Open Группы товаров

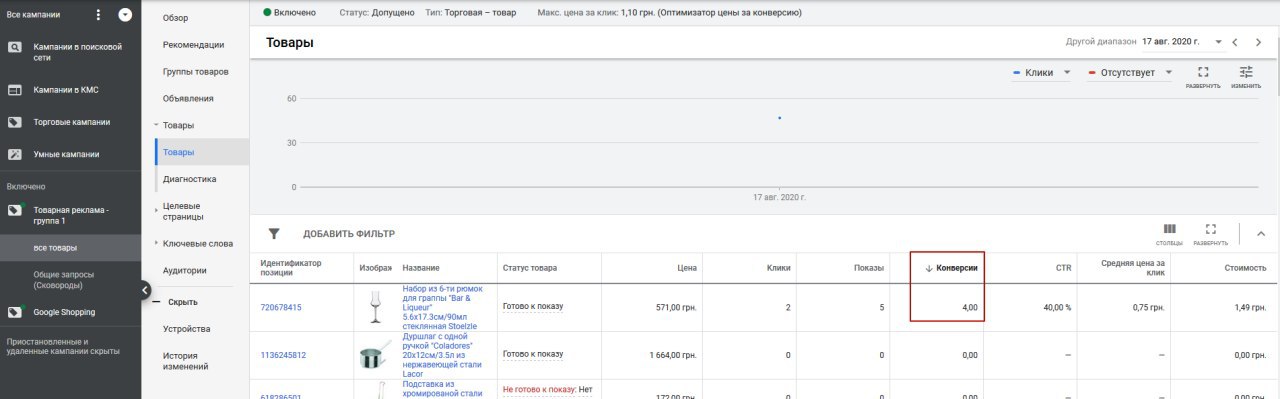(x=196, y=72)
